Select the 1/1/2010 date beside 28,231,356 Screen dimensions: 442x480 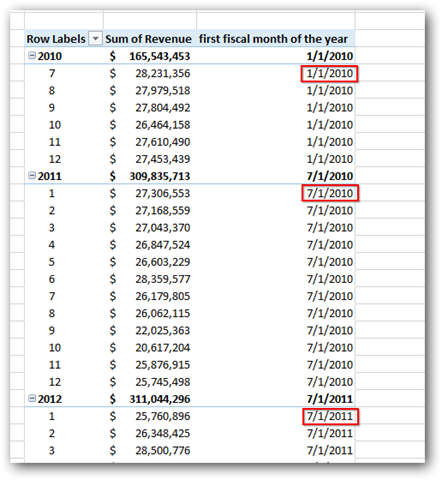330,73
